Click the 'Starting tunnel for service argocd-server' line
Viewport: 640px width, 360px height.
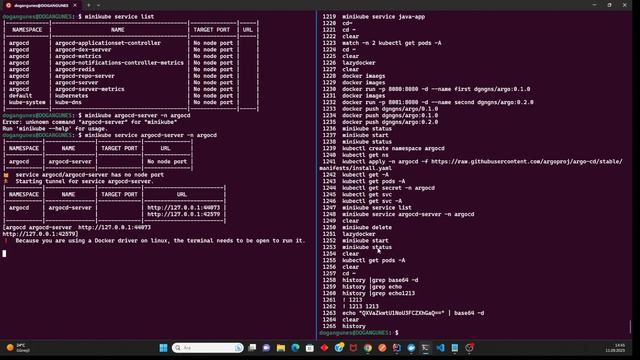coord(84,181)
